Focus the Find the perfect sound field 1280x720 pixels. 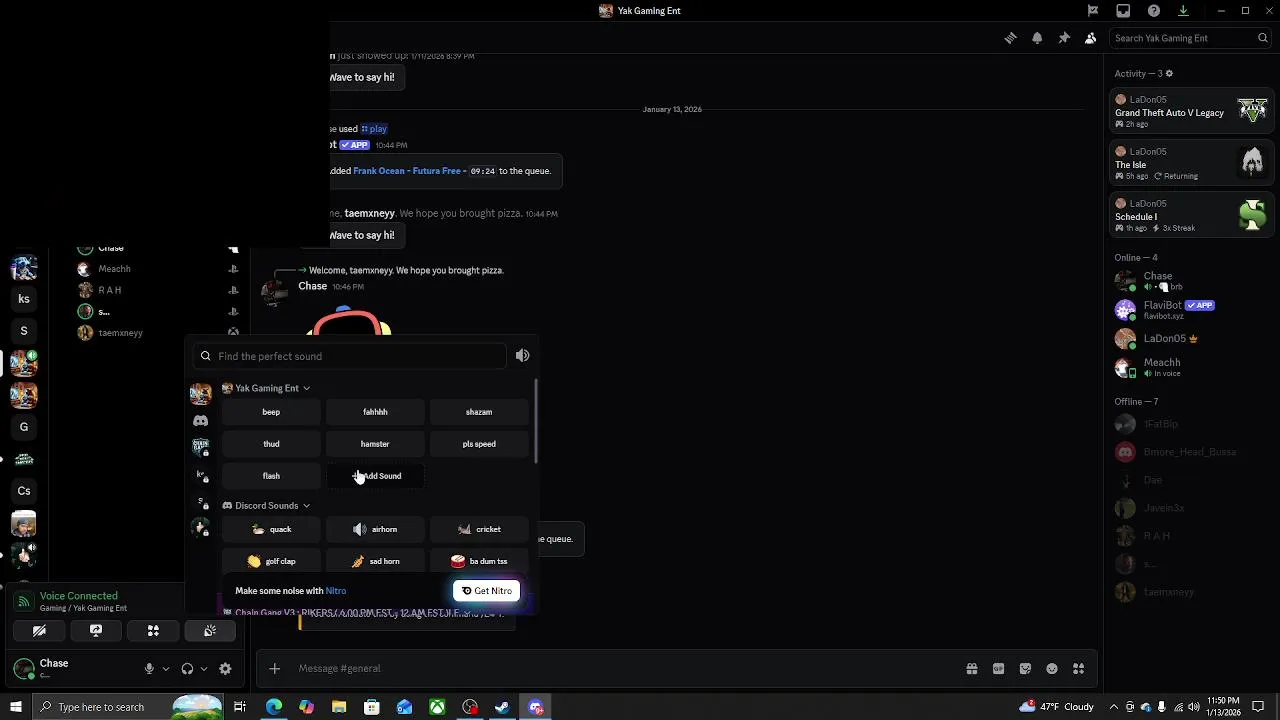point(351,356)
